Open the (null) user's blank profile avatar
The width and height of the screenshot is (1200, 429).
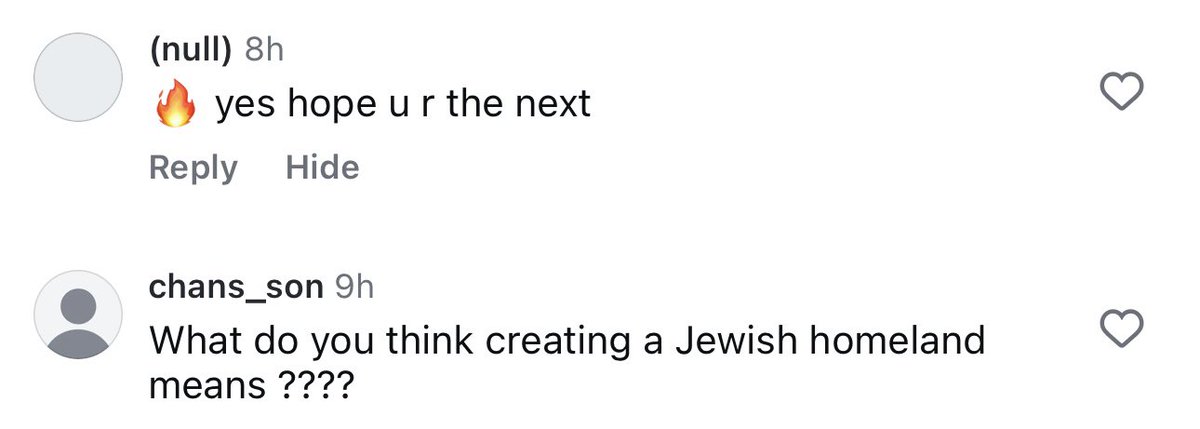(78, 77)
